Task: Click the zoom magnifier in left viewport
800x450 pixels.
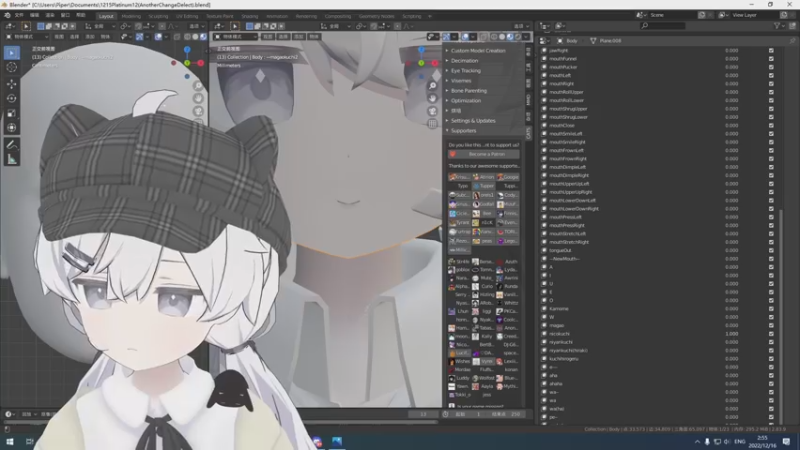Action: pyautogui.click(x=198, y=86)
